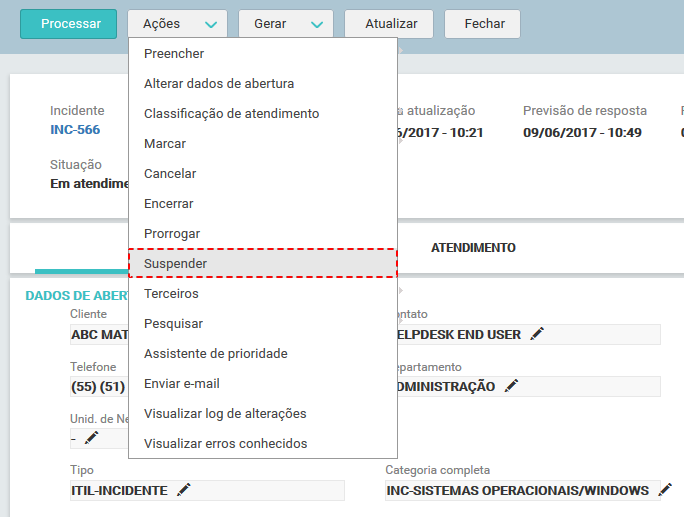The width and height of the screenshot is (684, 517).
Task: Edit Categoria completa pencil icon
Action: [665, 490]
